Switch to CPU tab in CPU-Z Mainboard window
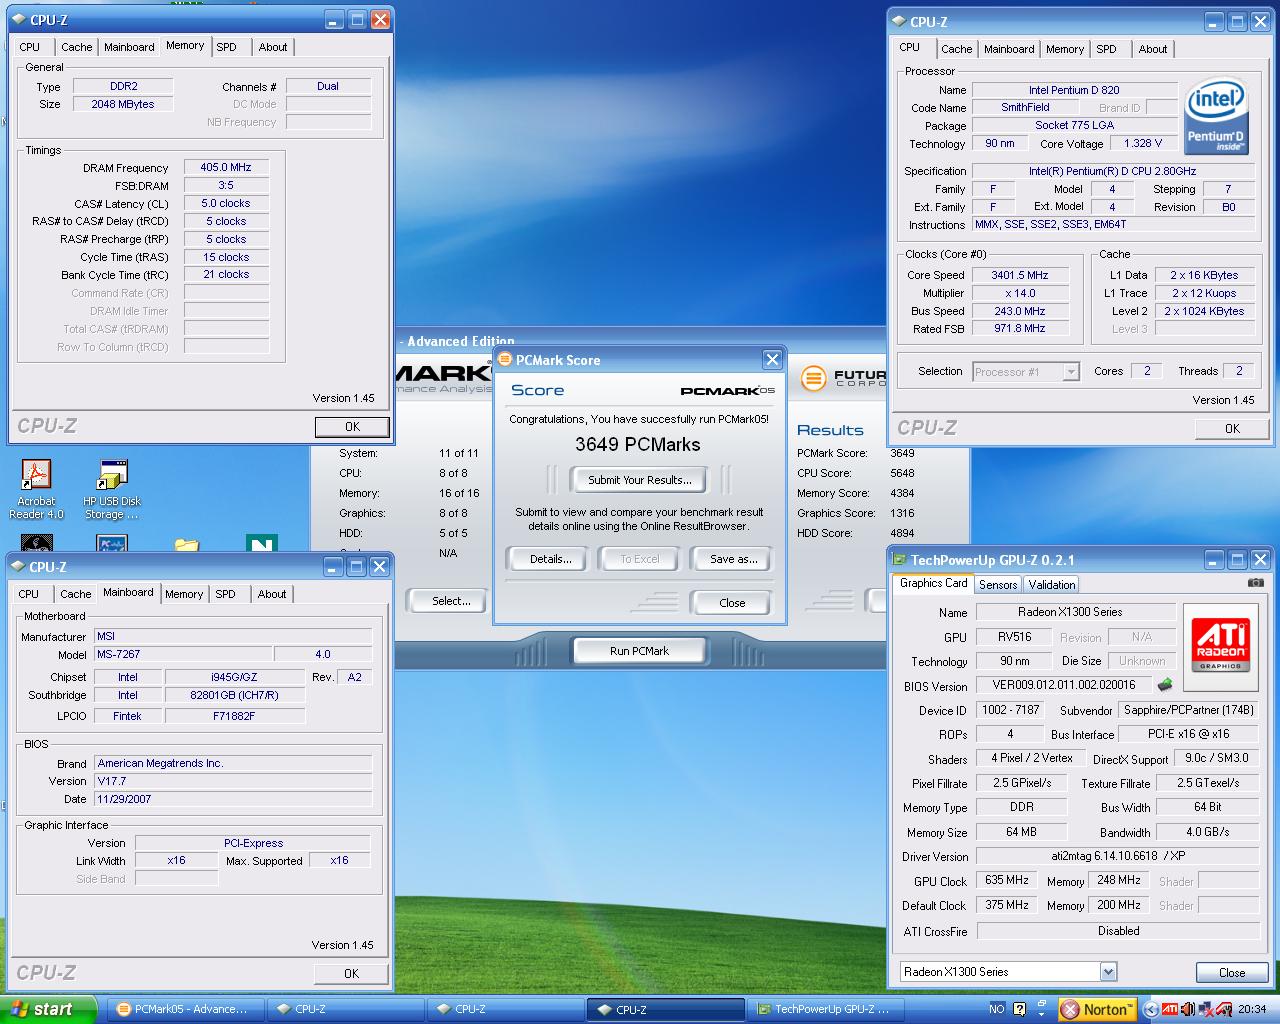 click(x=29, y=594)
